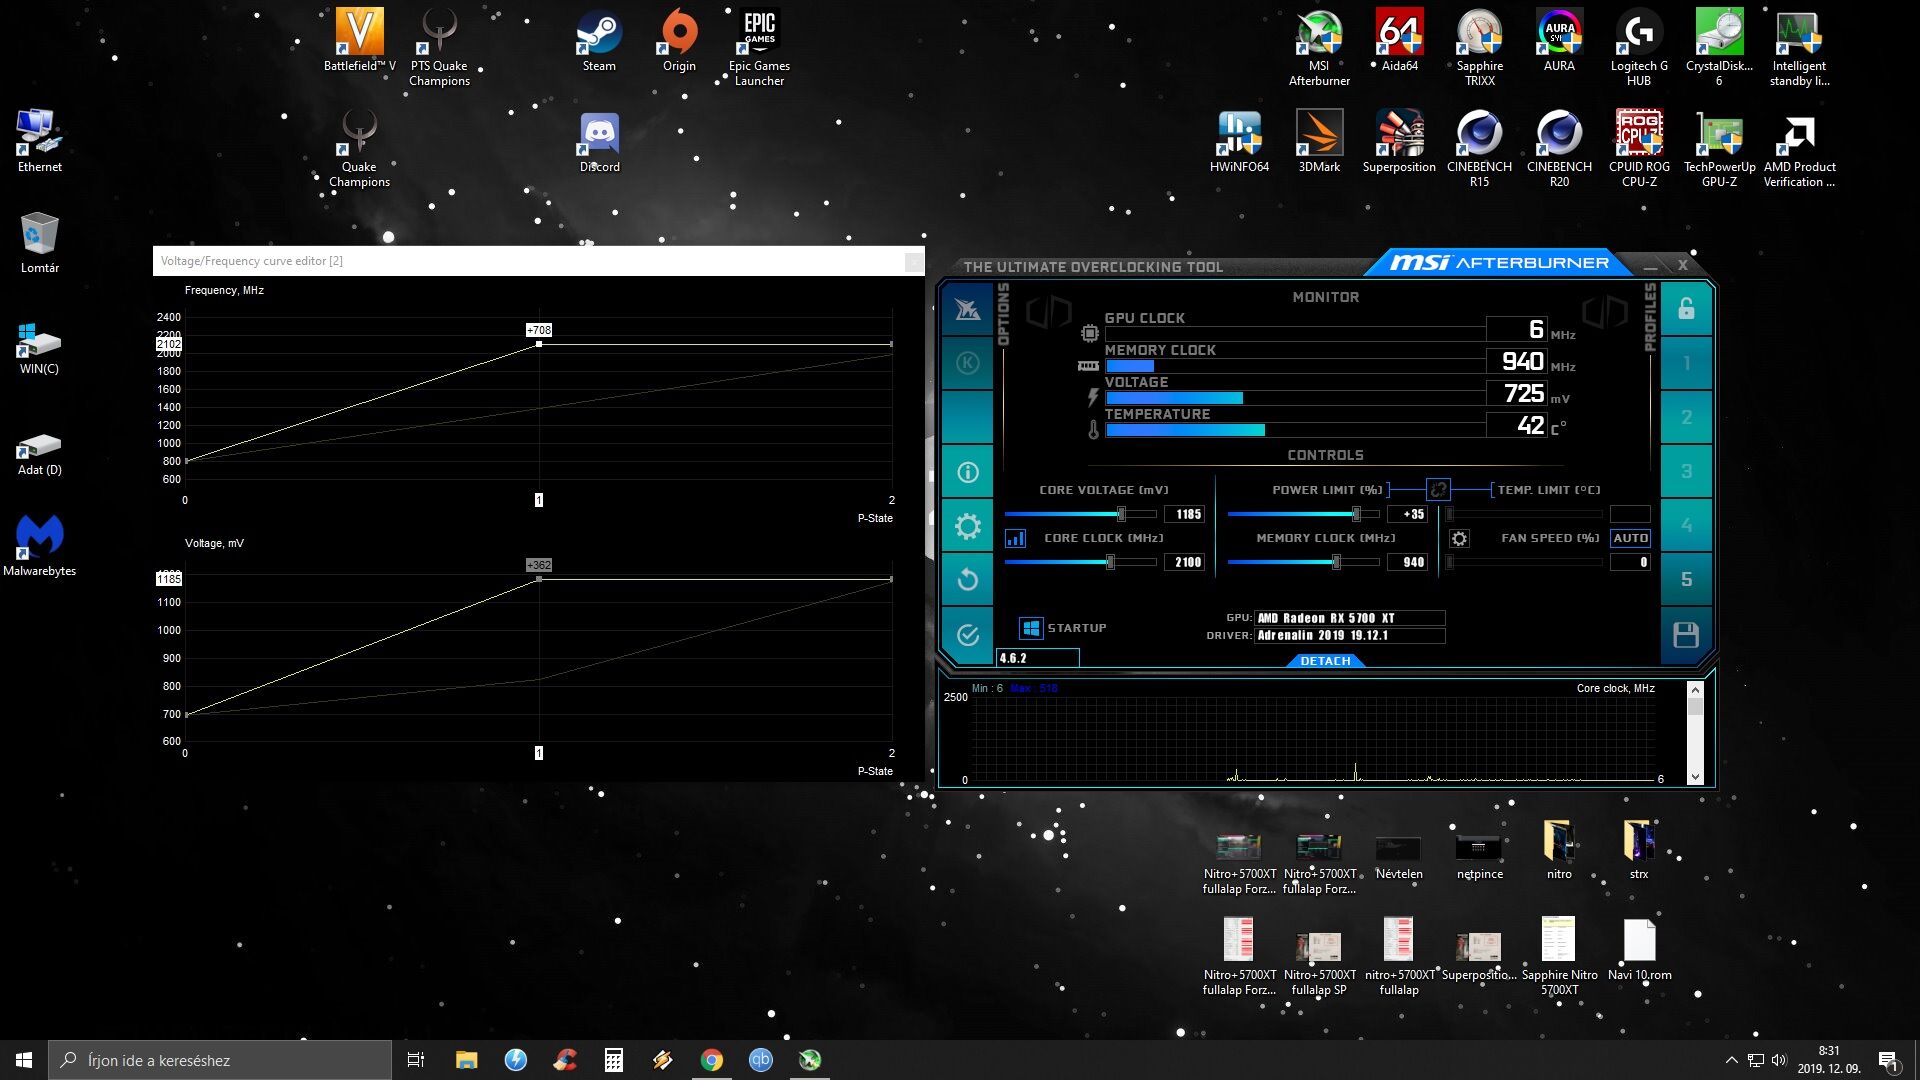Click the Core Voltage slider handle

click(x=1121, y=514)
